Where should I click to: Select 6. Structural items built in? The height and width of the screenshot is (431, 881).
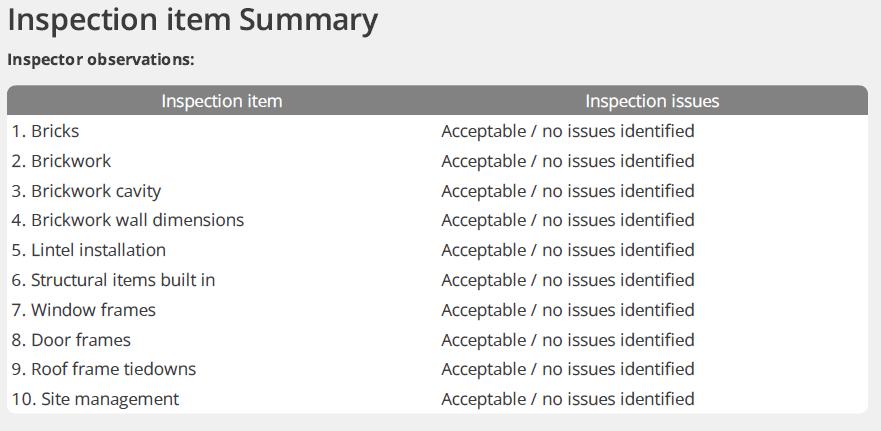(x=113, y=280)
